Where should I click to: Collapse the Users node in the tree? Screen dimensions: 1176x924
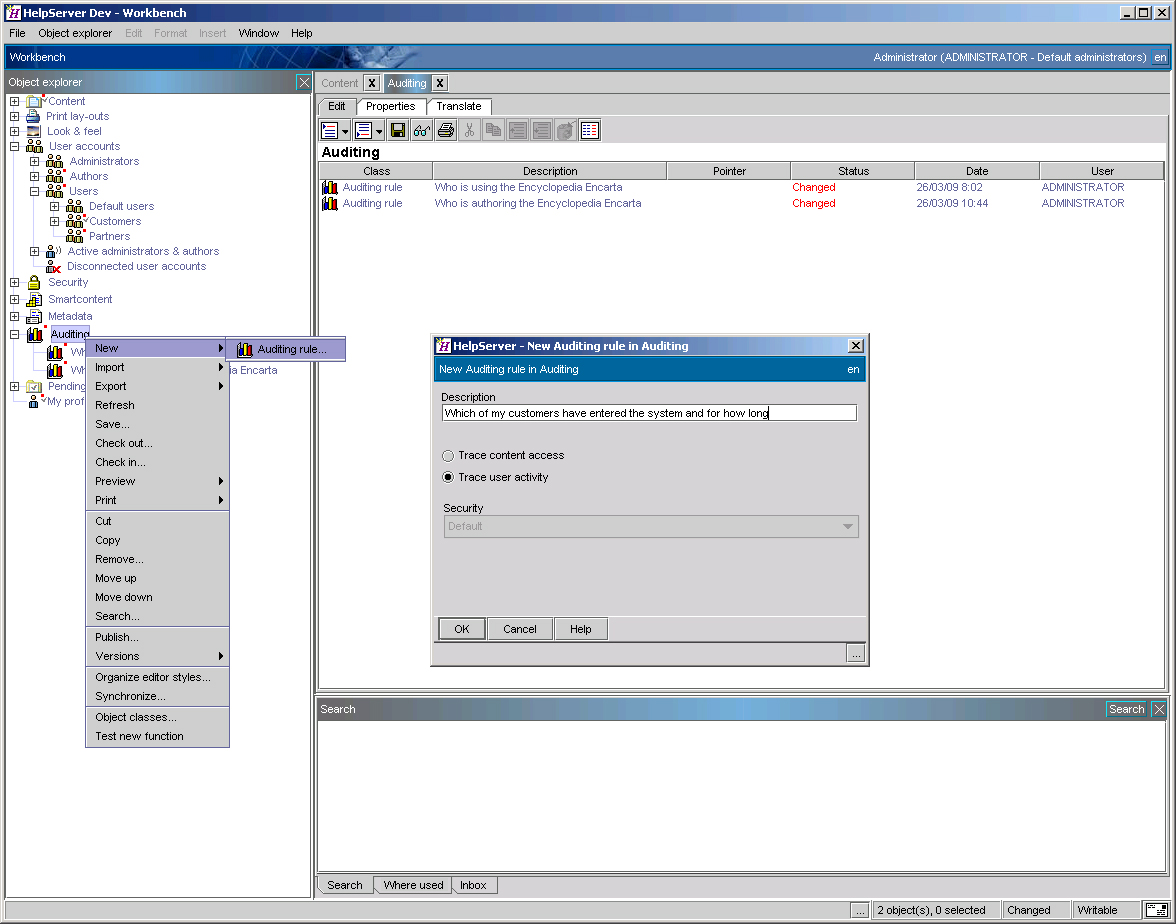[33, 191]
